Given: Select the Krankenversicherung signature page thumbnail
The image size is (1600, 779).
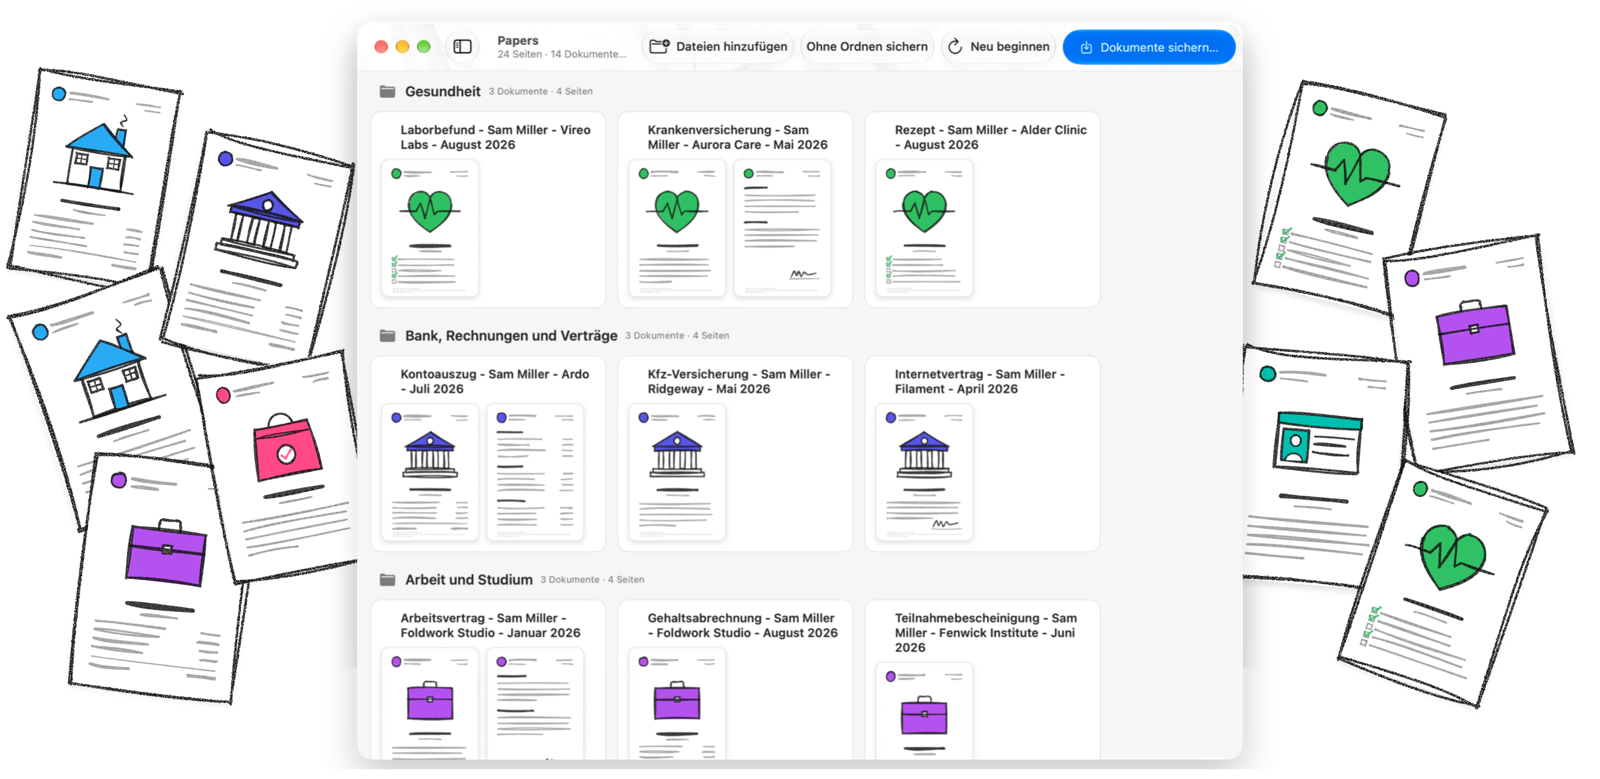Looking at the screenshot, I should (782, 229).
